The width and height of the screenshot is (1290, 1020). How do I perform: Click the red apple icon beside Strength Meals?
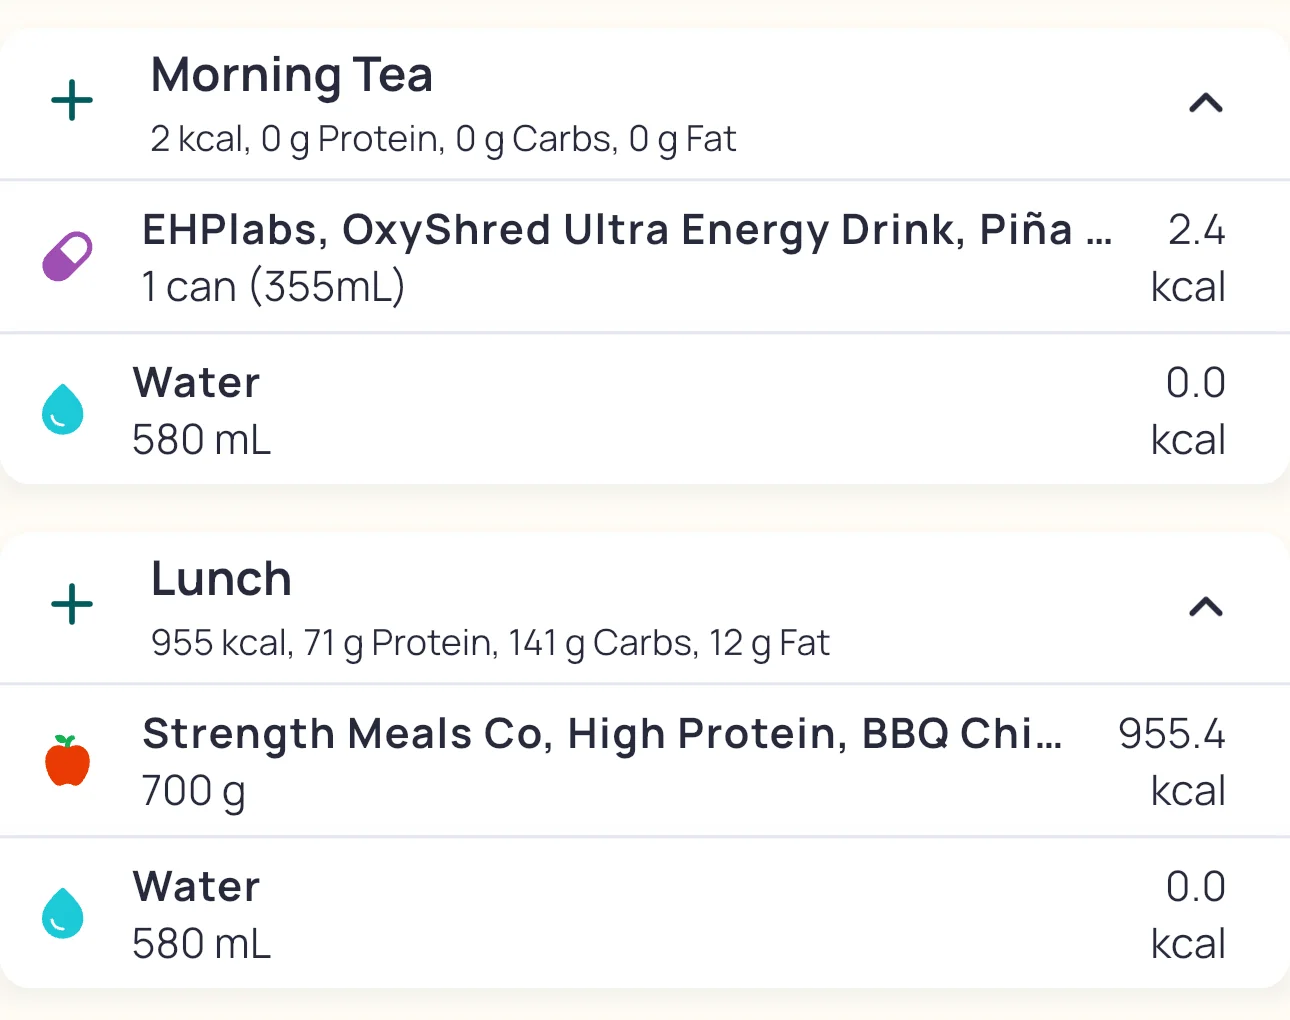point(68,761)
